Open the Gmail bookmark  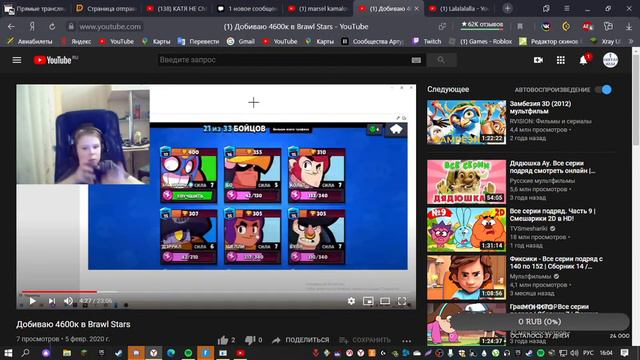click(241, 41)
